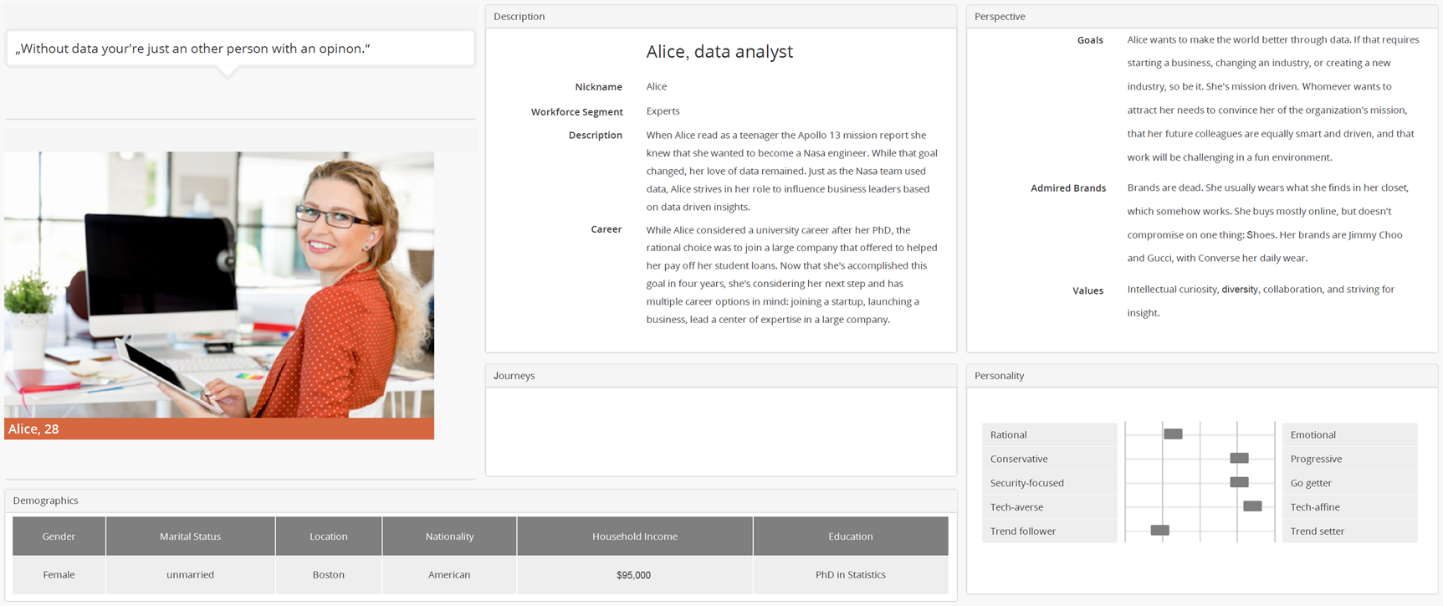
Task: Click the Marital Status column header
Action: point(190,536)
